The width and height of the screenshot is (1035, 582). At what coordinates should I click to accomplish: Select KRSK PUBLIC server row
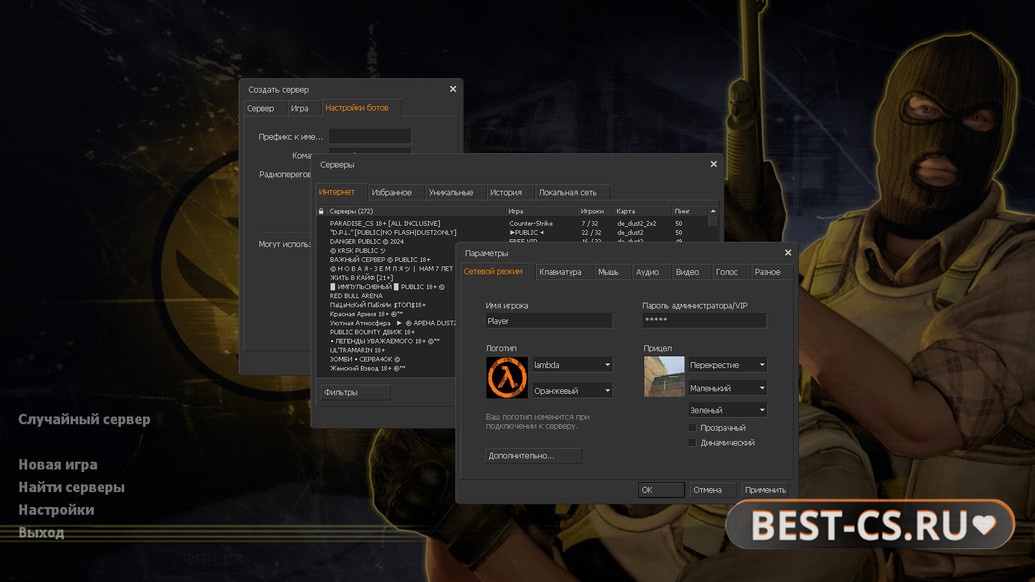pyautogui.click(x=387, y=251)
